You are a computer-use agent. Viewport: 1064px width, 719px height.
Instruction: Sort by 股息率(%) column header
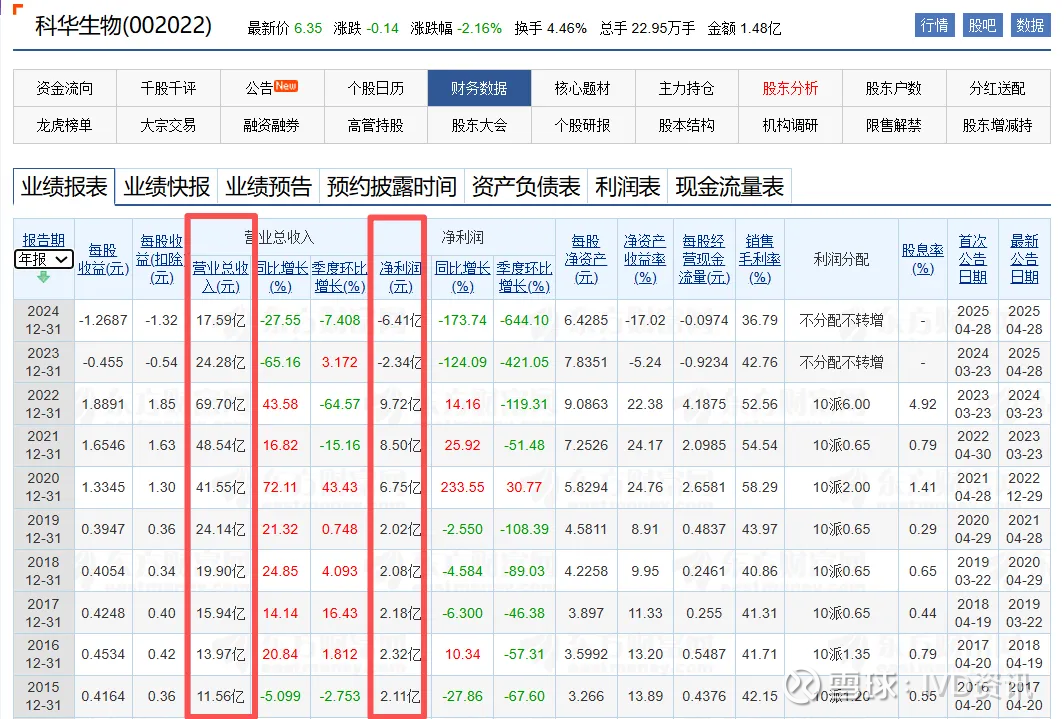pyautogui.click(x=922, y=259)
